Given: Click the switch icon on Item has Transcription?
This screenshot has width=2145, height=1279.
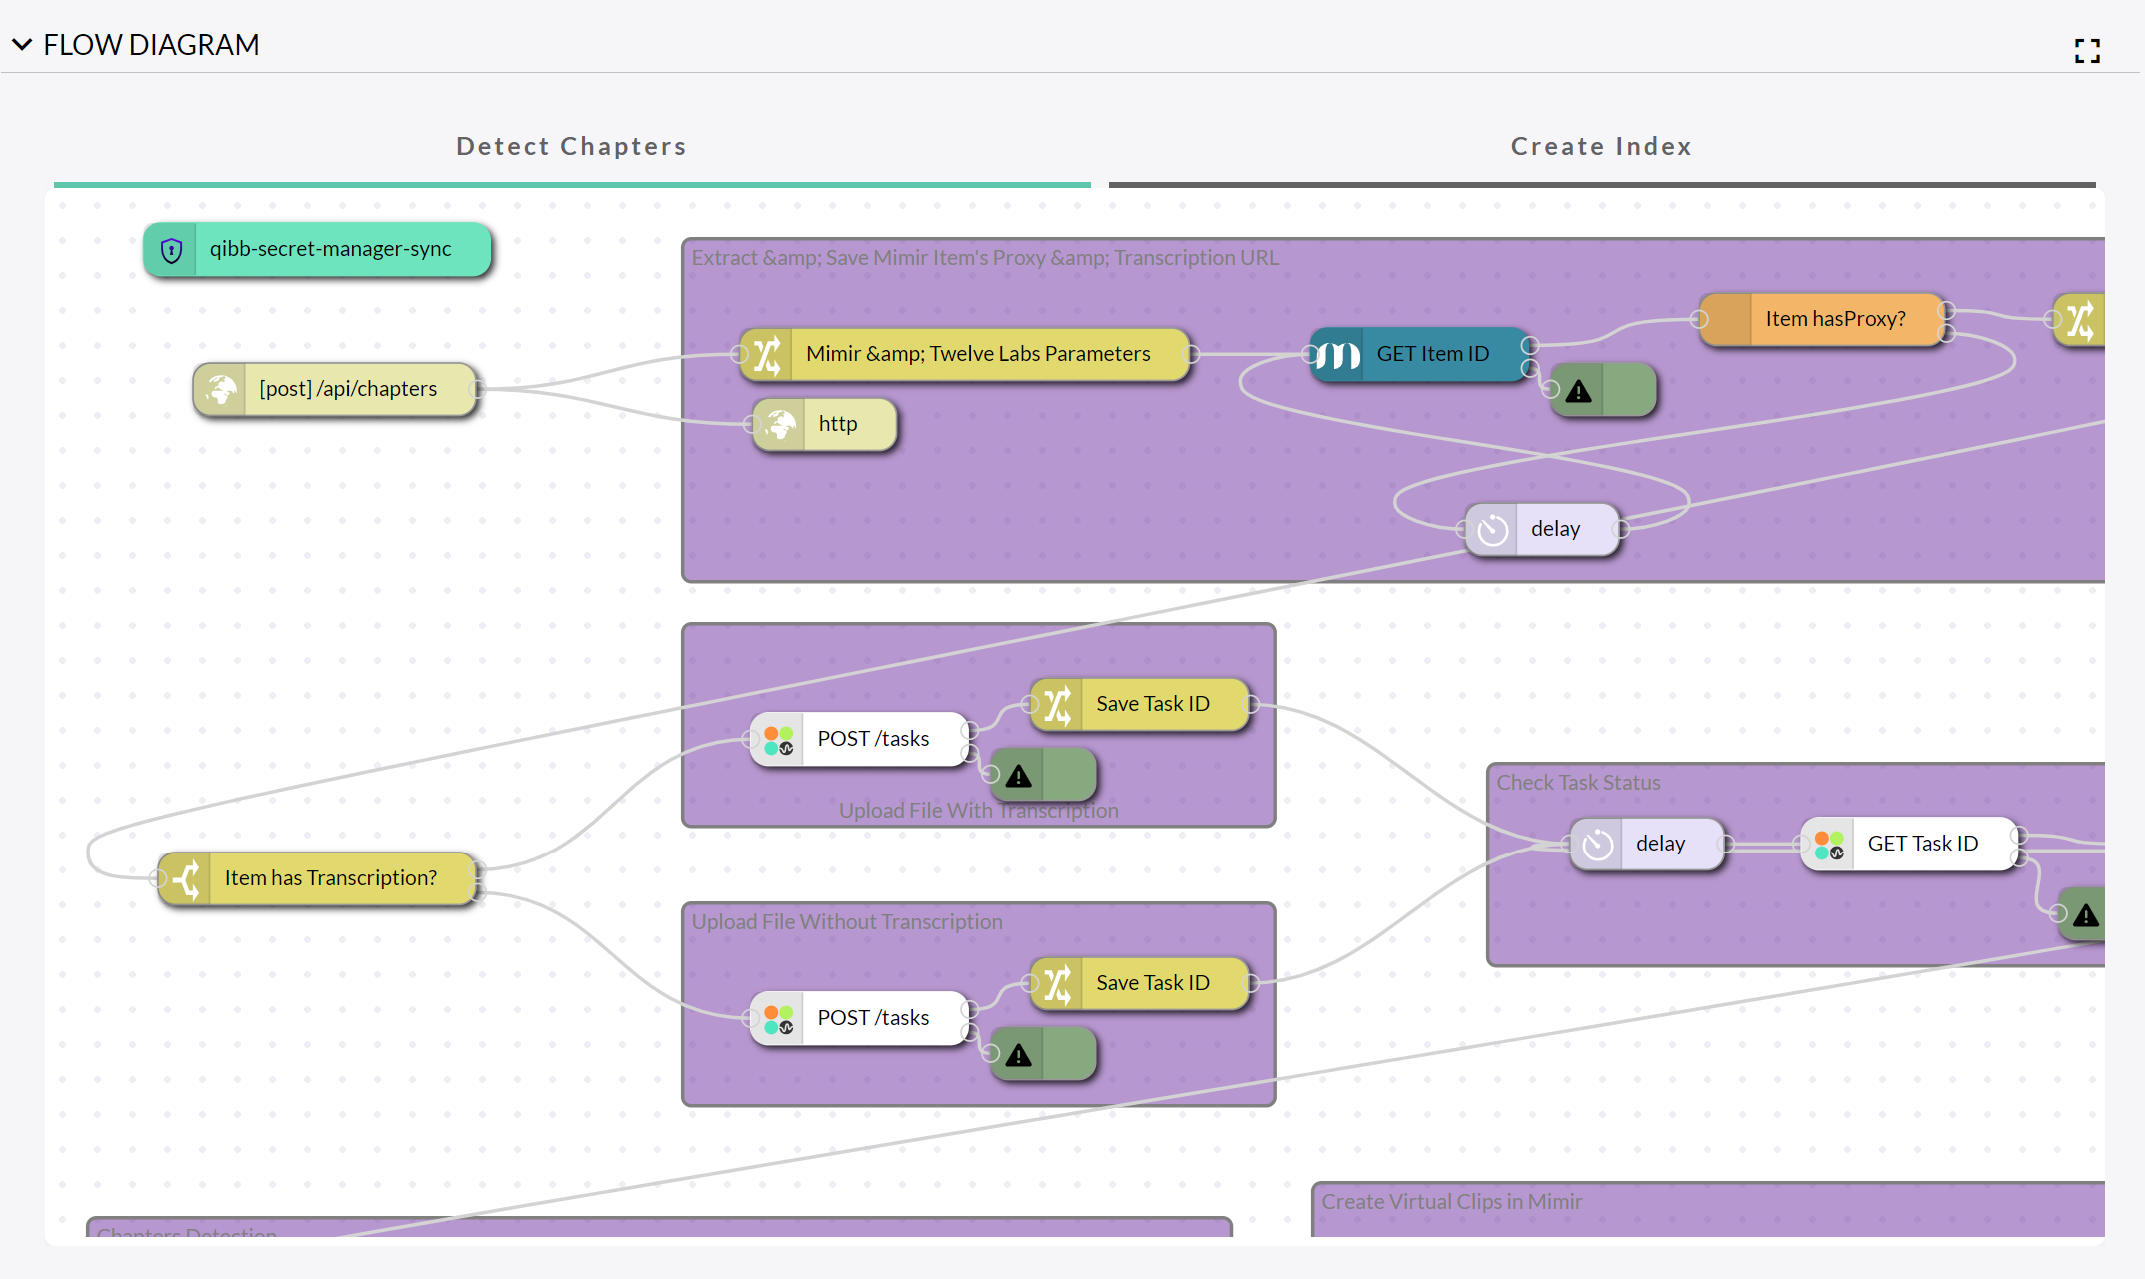Looking at the screenshot, I should pyautogui.click(x=186, y=878).
